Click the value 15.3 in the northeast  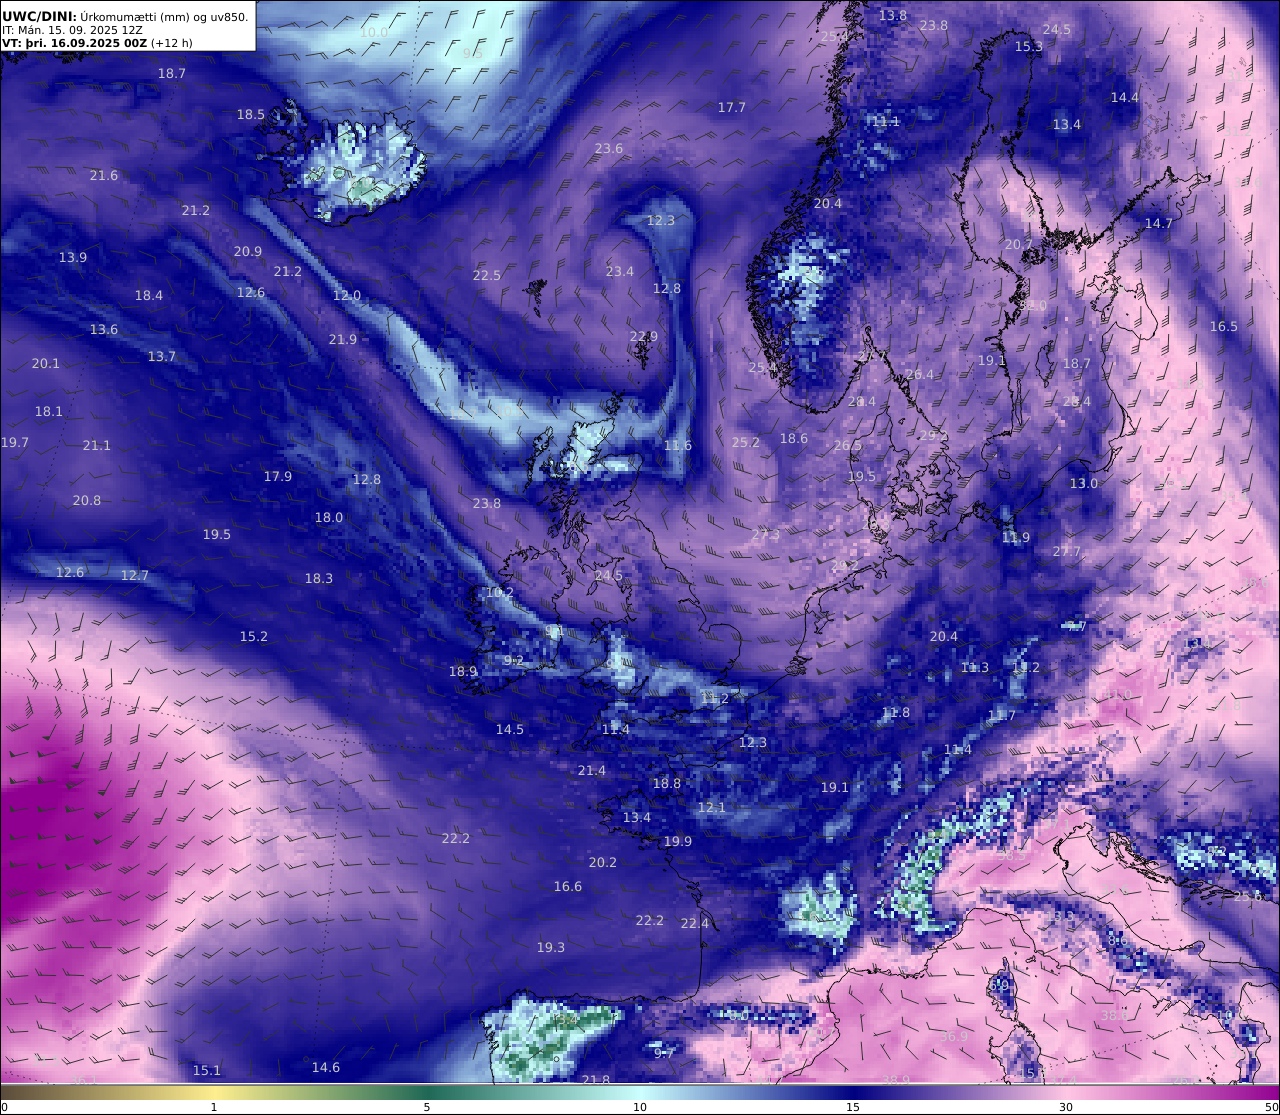coord(1029,47)
